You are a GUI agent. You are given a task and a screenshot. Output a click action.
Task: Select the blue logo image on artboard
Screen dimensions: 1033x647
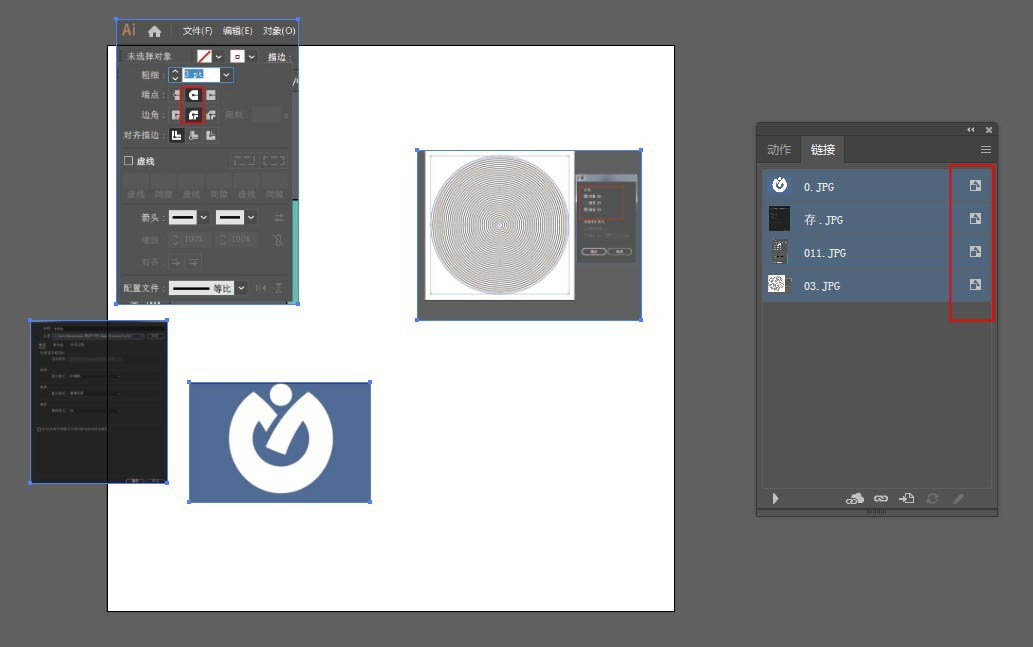(279, 441)
